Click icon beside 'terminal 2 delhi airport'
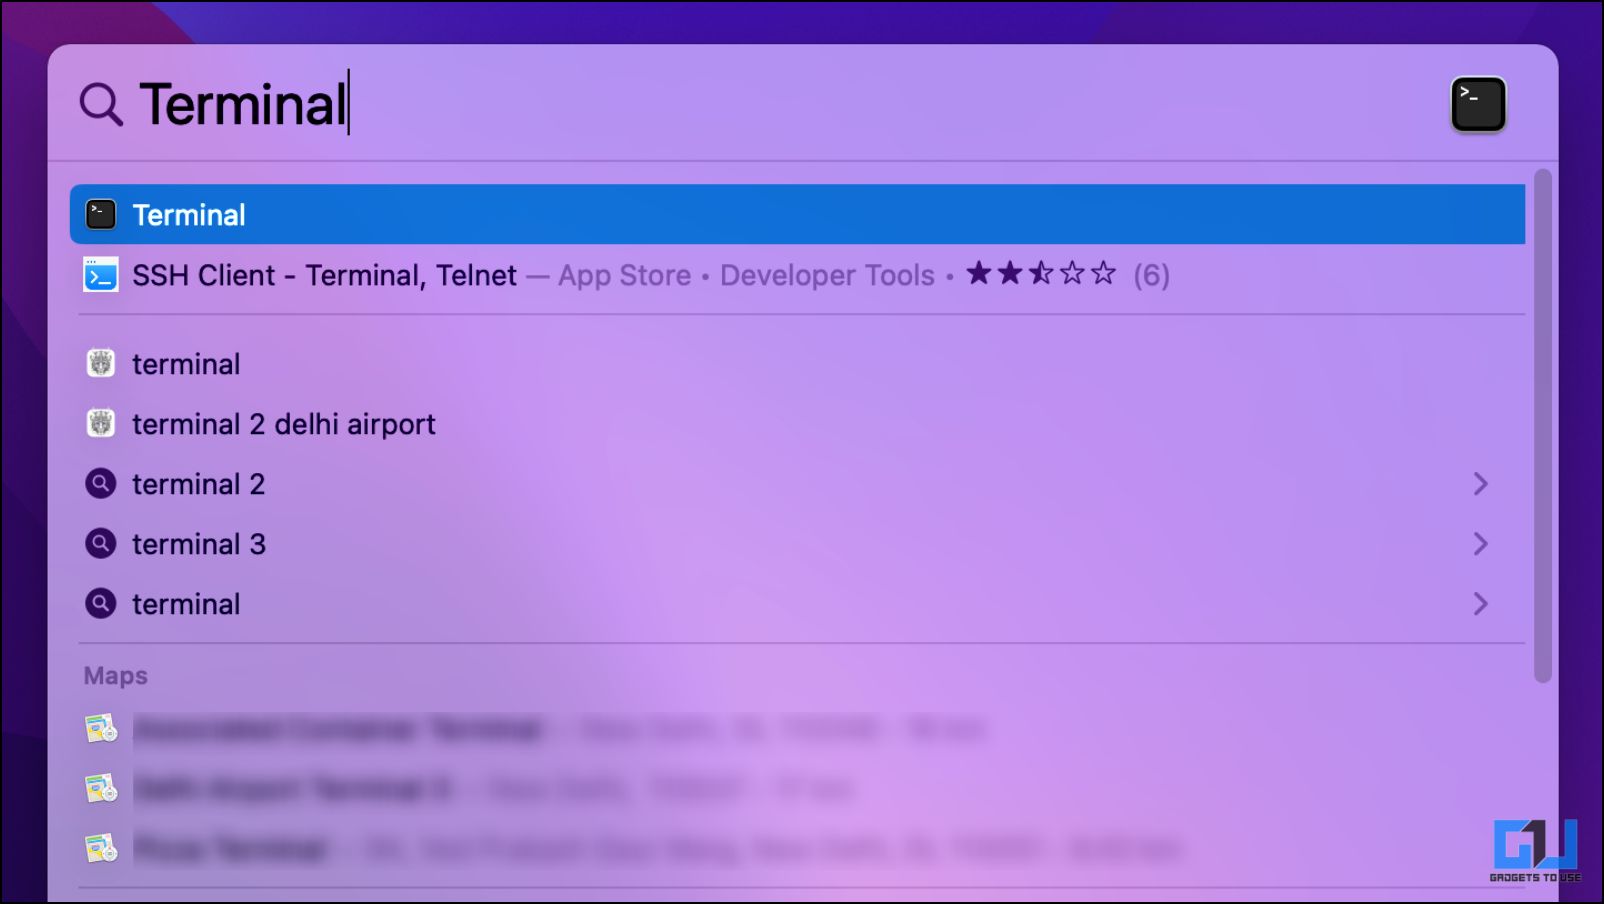Screen dimensions: 1604x904 coord(101,424)
